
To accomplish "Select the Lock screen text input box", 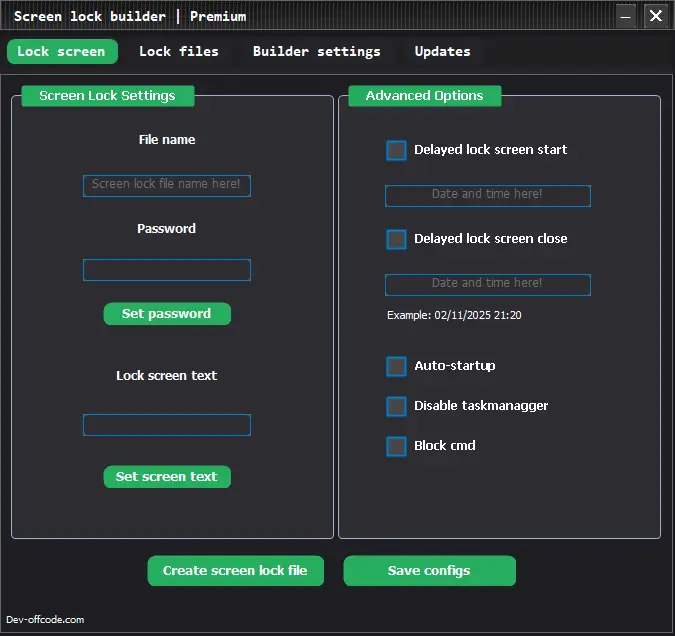I will [167, 425].
